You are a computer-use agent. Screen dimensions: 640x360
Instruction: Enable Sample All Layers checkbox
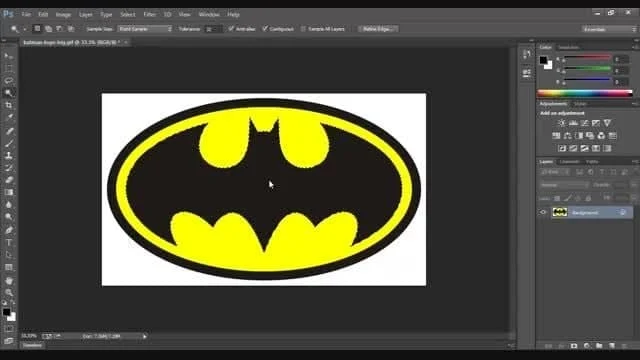[303, 29]
